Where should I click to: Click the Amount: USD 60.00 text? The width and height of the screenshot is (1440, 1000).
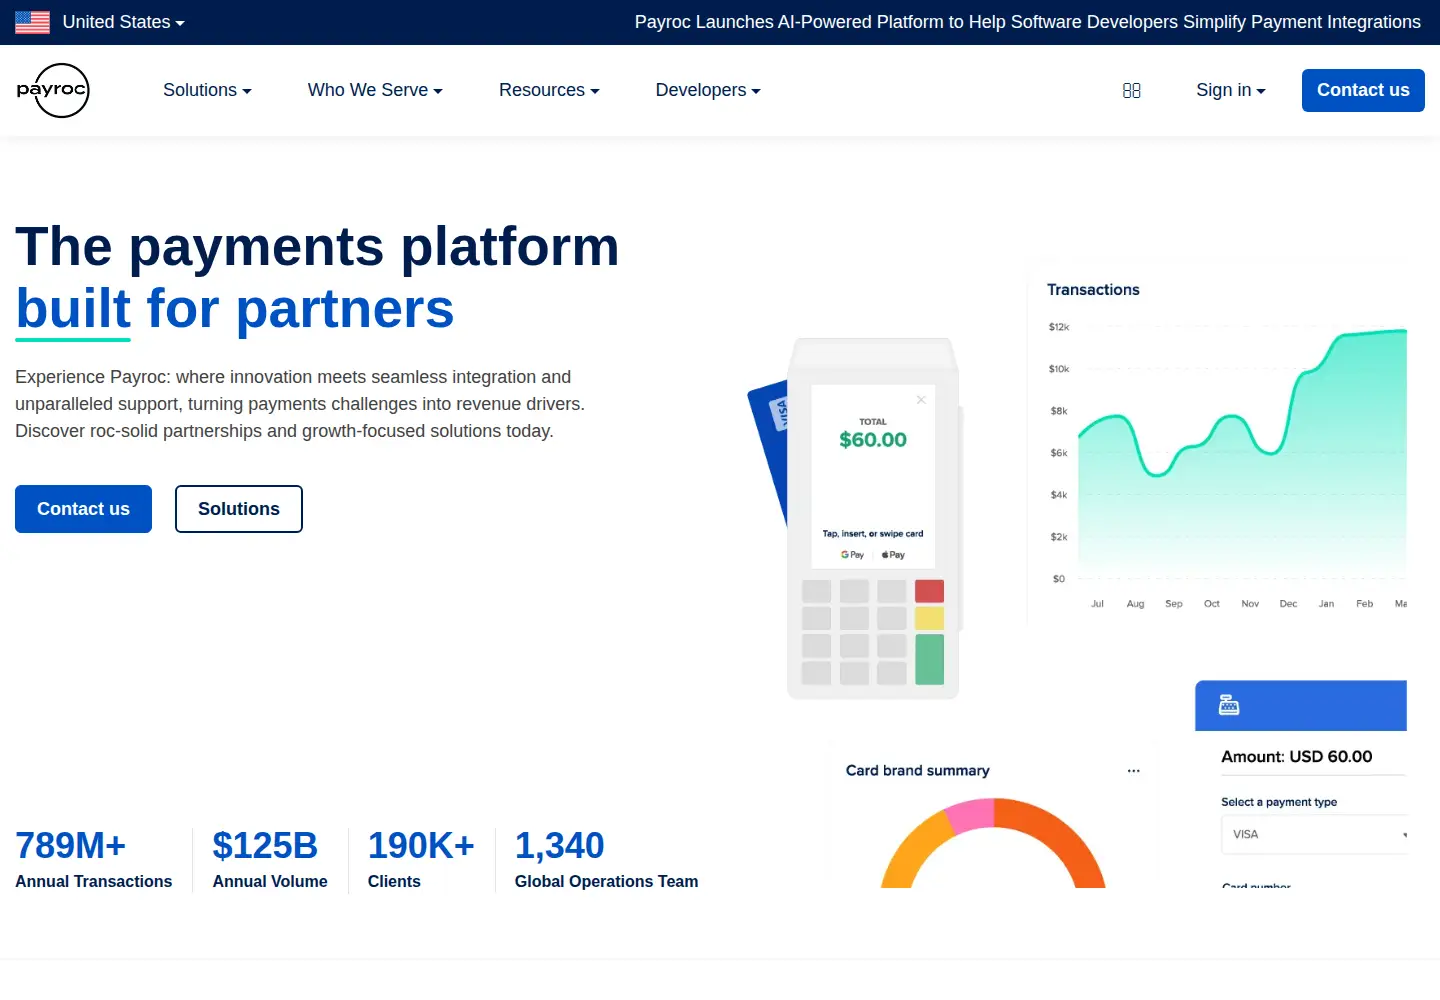pyautogui.click(x=1296, y=757)
